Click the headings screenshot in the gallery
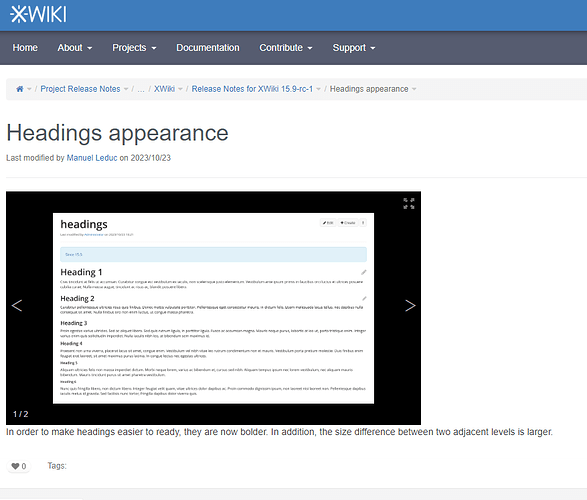This screenshot has width=587, height=500. [213, 308]
